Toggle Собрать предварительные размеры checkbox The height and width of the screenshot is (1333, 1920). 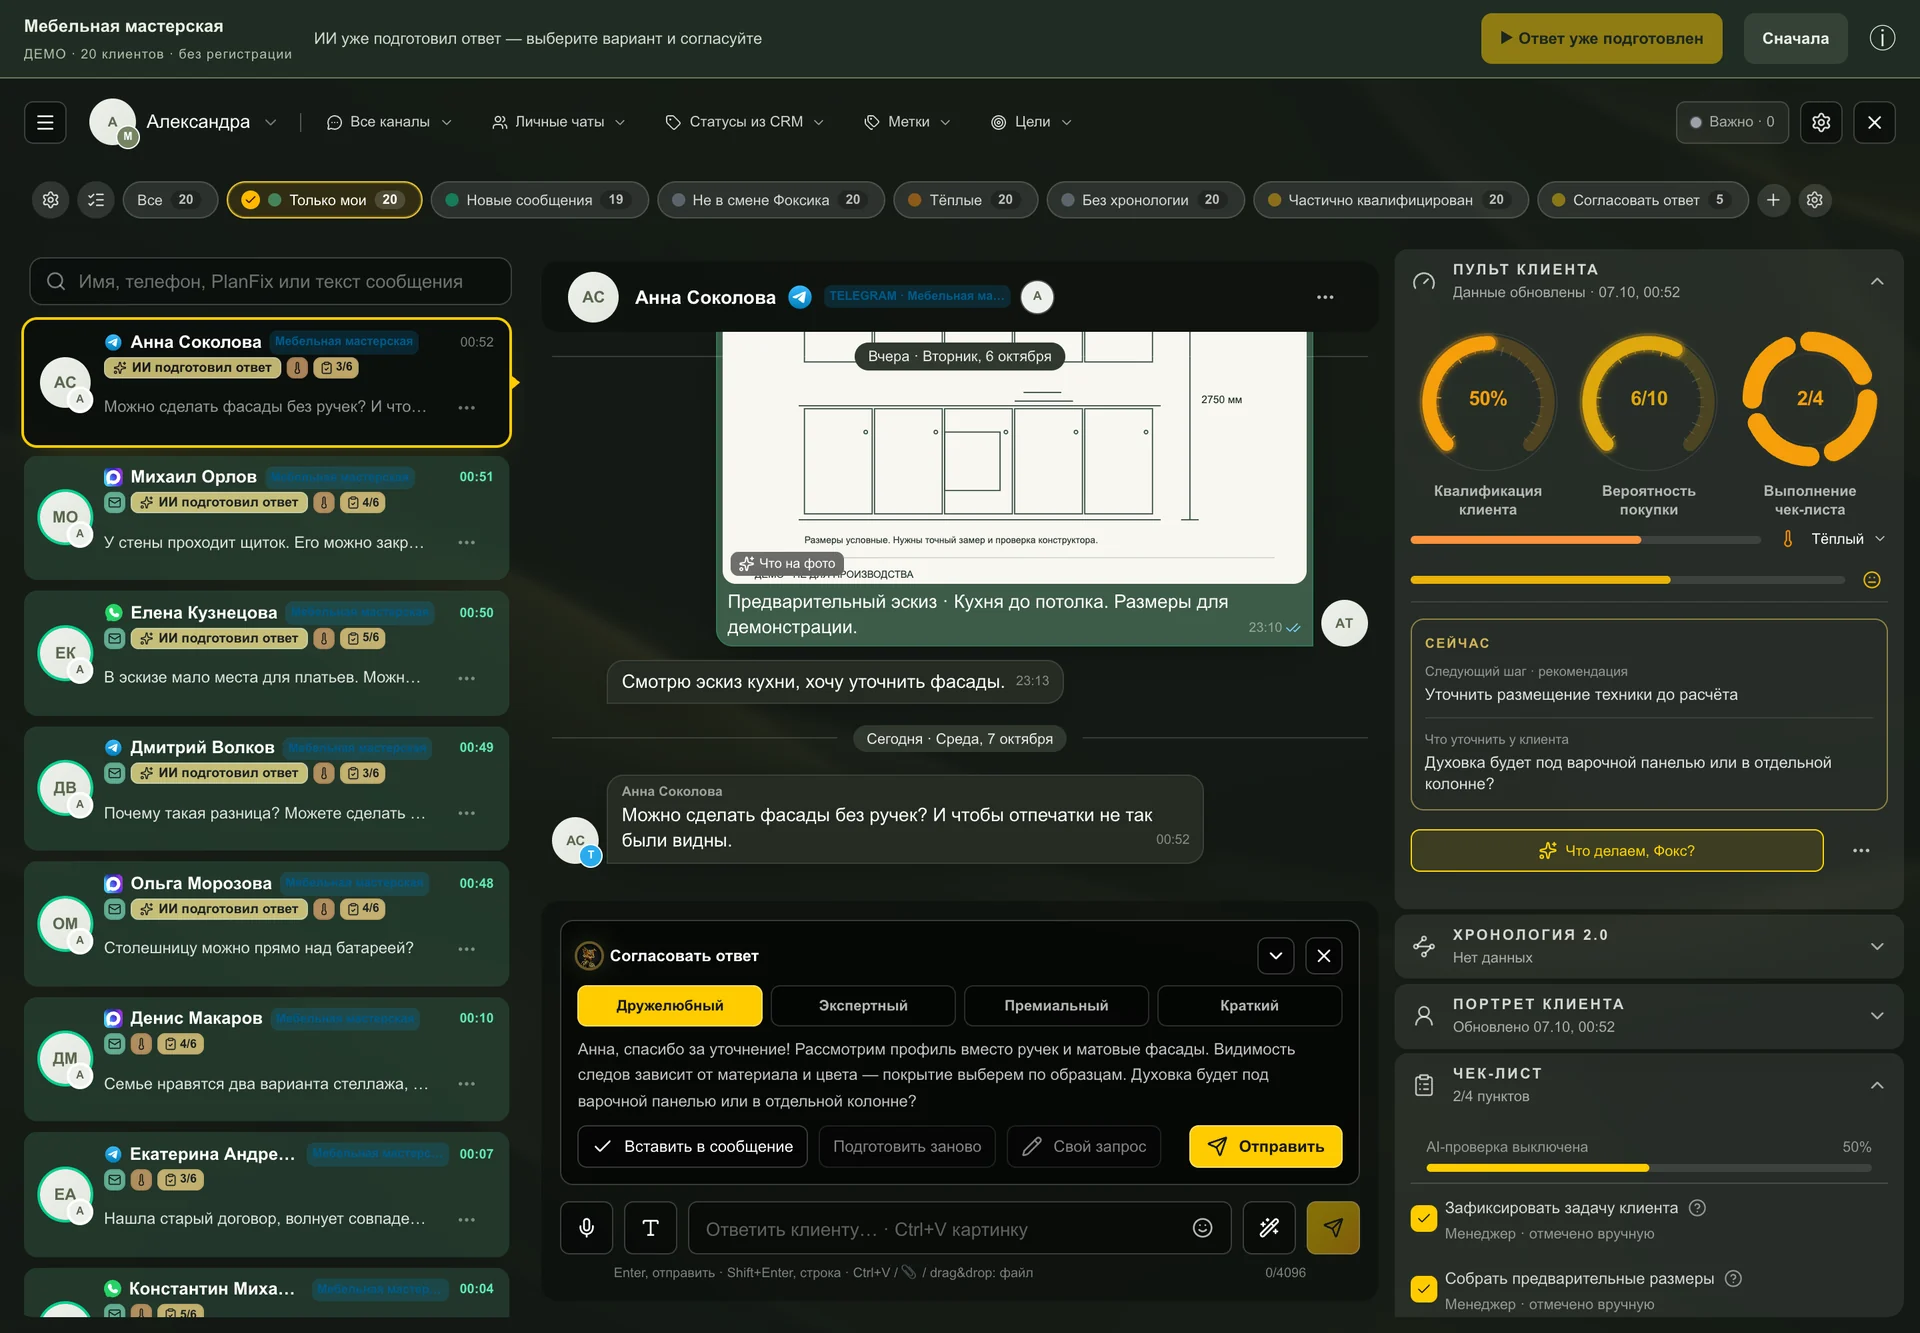[x=1424, y=1290]
